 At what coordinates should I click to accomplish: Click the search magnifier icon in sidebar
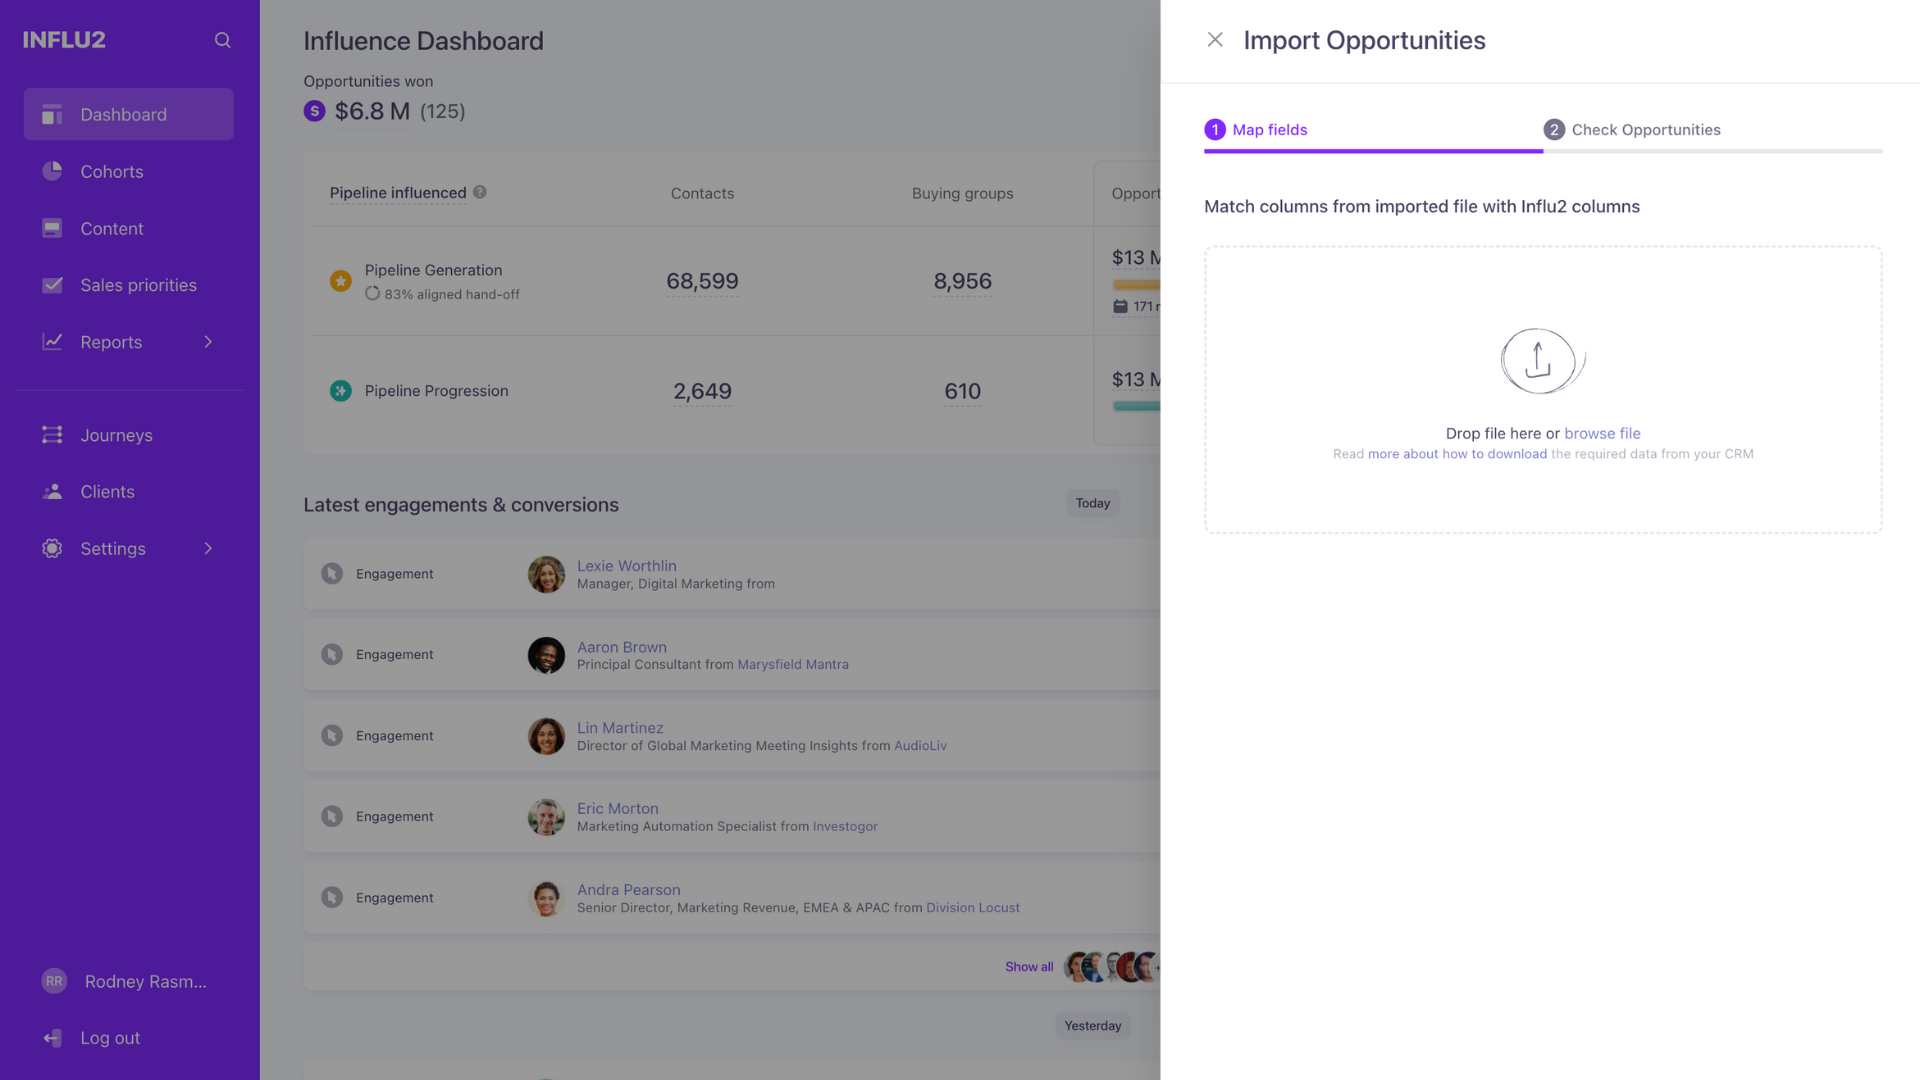click(x=222, y=40)
